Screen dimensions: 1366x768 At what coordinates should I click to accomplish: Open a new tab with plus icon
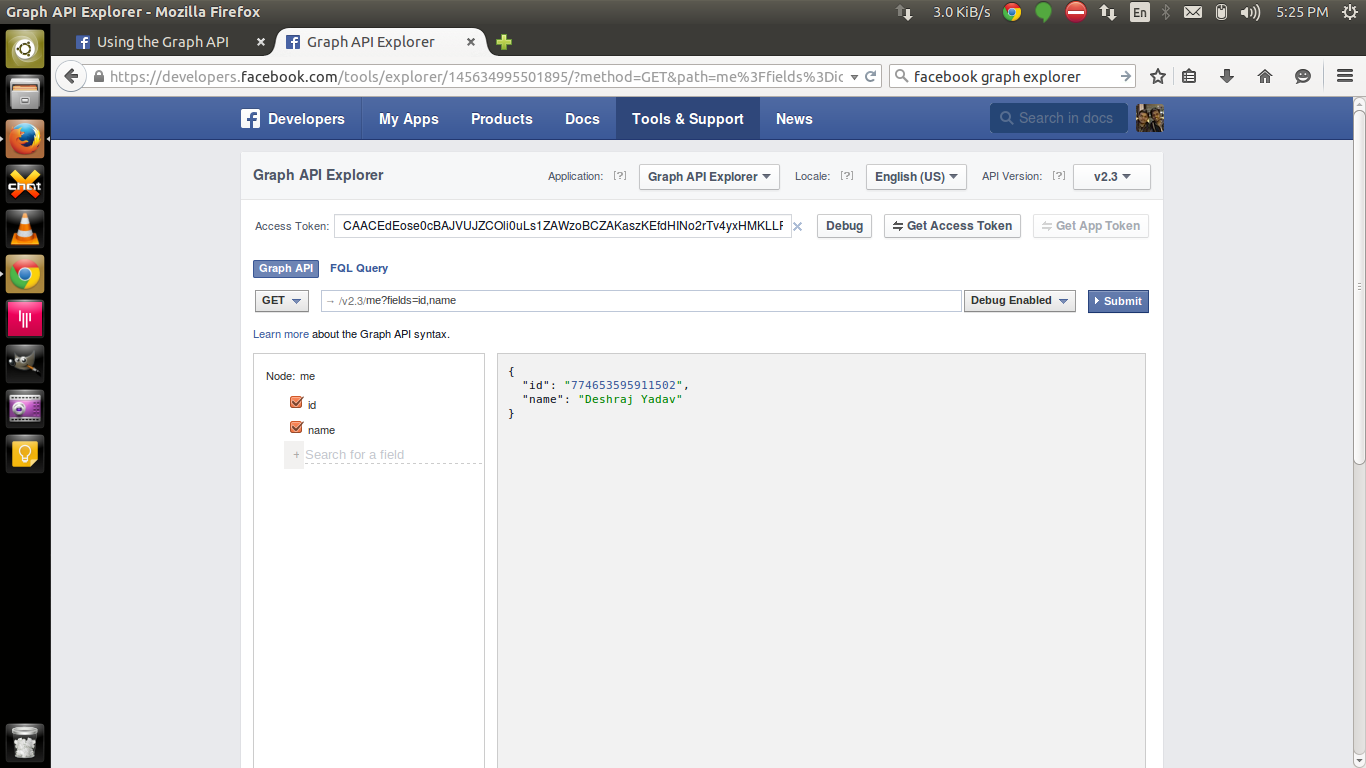(504, 42)
